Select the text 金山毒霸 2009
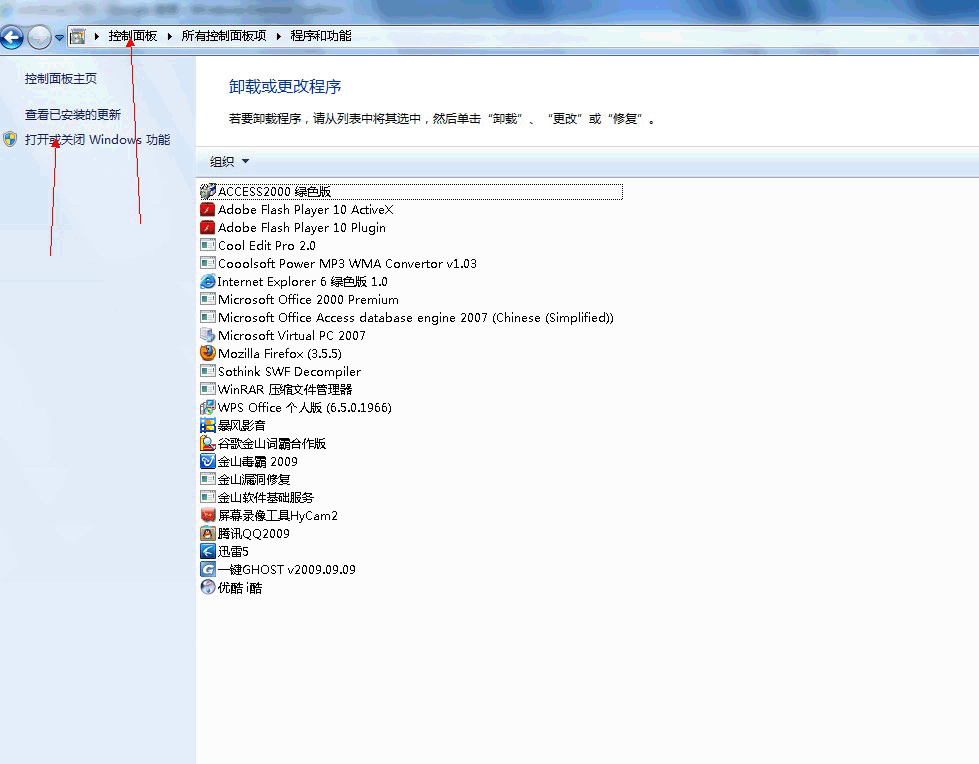The width and height of the screenshot is (979, 764). pos(257,462)
